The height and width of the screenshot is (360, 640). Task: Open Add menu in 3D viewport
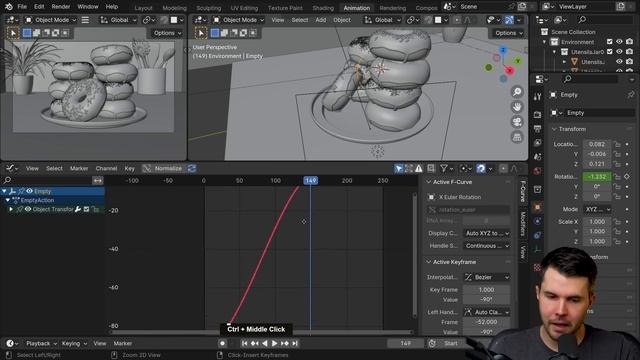pos(320,20)
